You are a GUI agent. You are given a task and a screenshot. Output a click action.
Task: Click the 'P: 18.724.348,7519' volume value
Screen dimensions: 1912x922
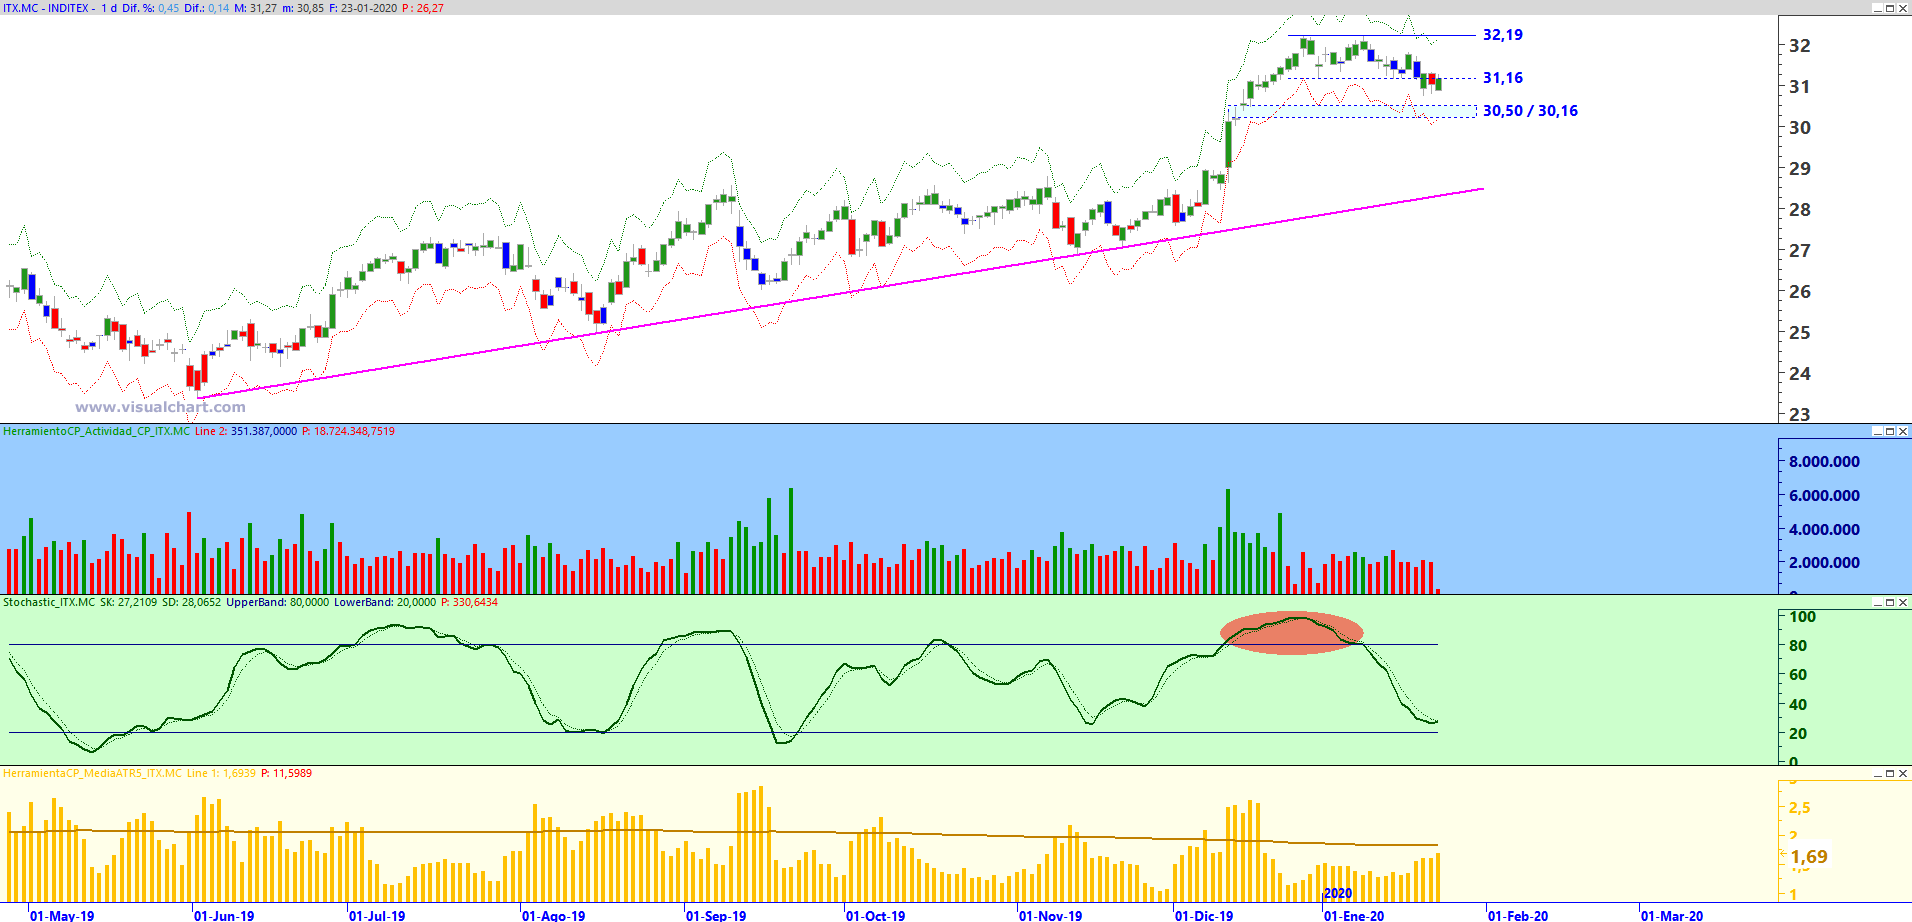[x=348, y=432]
